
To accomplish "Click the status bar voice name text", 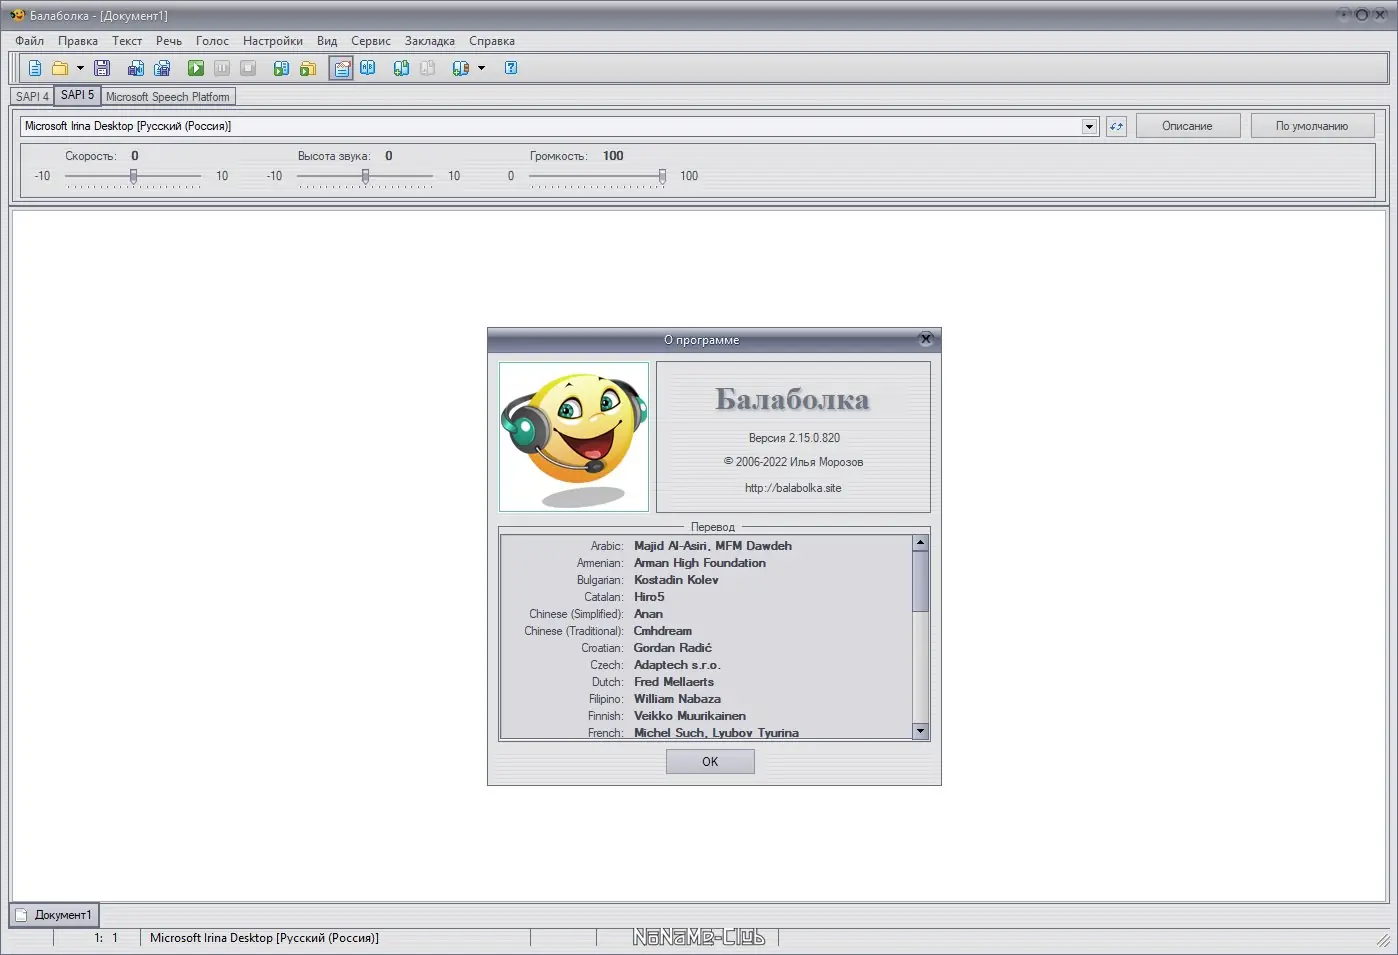I will (x=264, y=938).
